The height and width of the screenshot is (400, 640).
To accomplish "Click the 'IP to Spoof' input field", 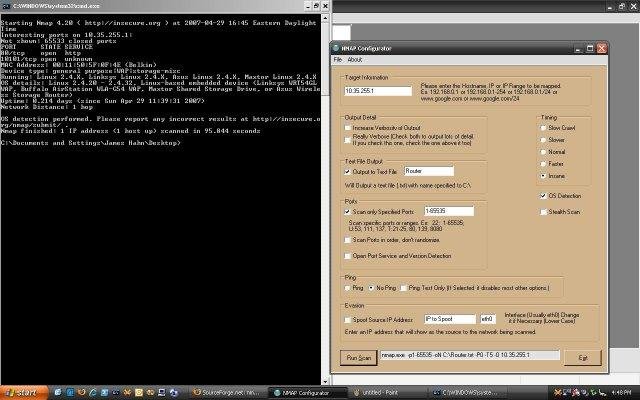I will click(x=450, y=319).
